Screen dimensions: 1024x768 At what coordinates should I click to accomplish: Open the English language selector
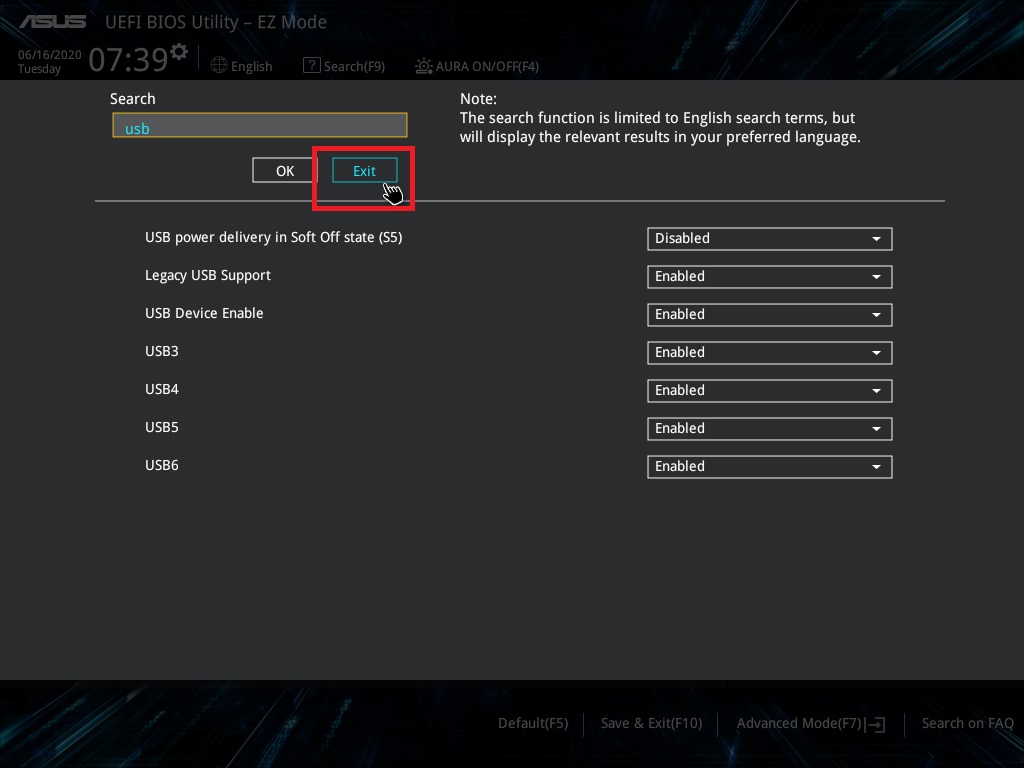[x=242, y=66]
